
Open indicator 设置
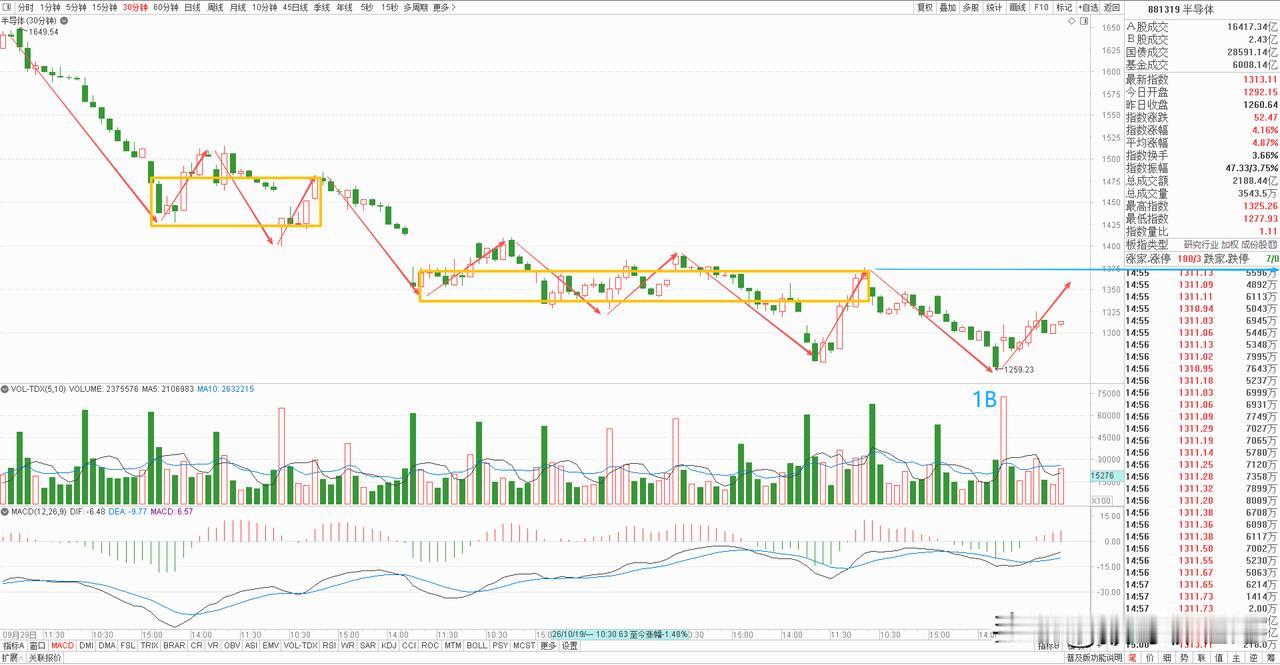(569, 646)
